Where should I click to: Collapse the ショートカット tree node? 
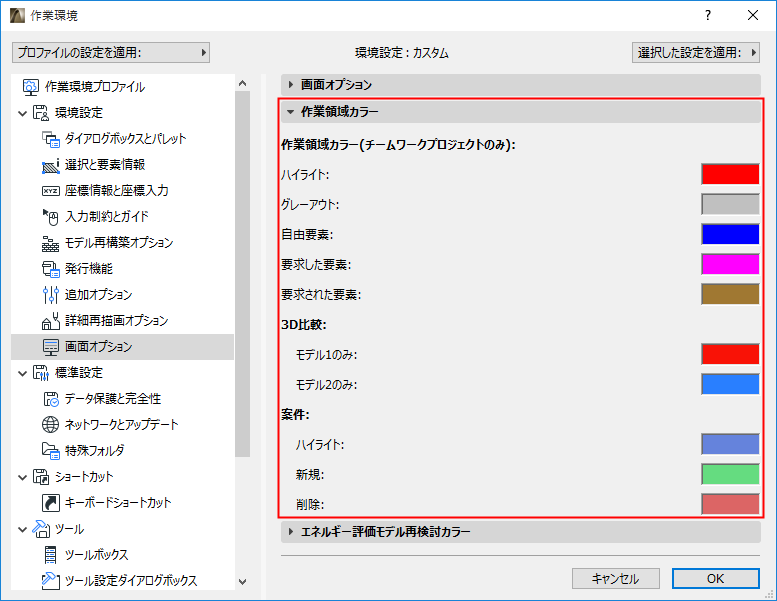(x=22, y=477)
